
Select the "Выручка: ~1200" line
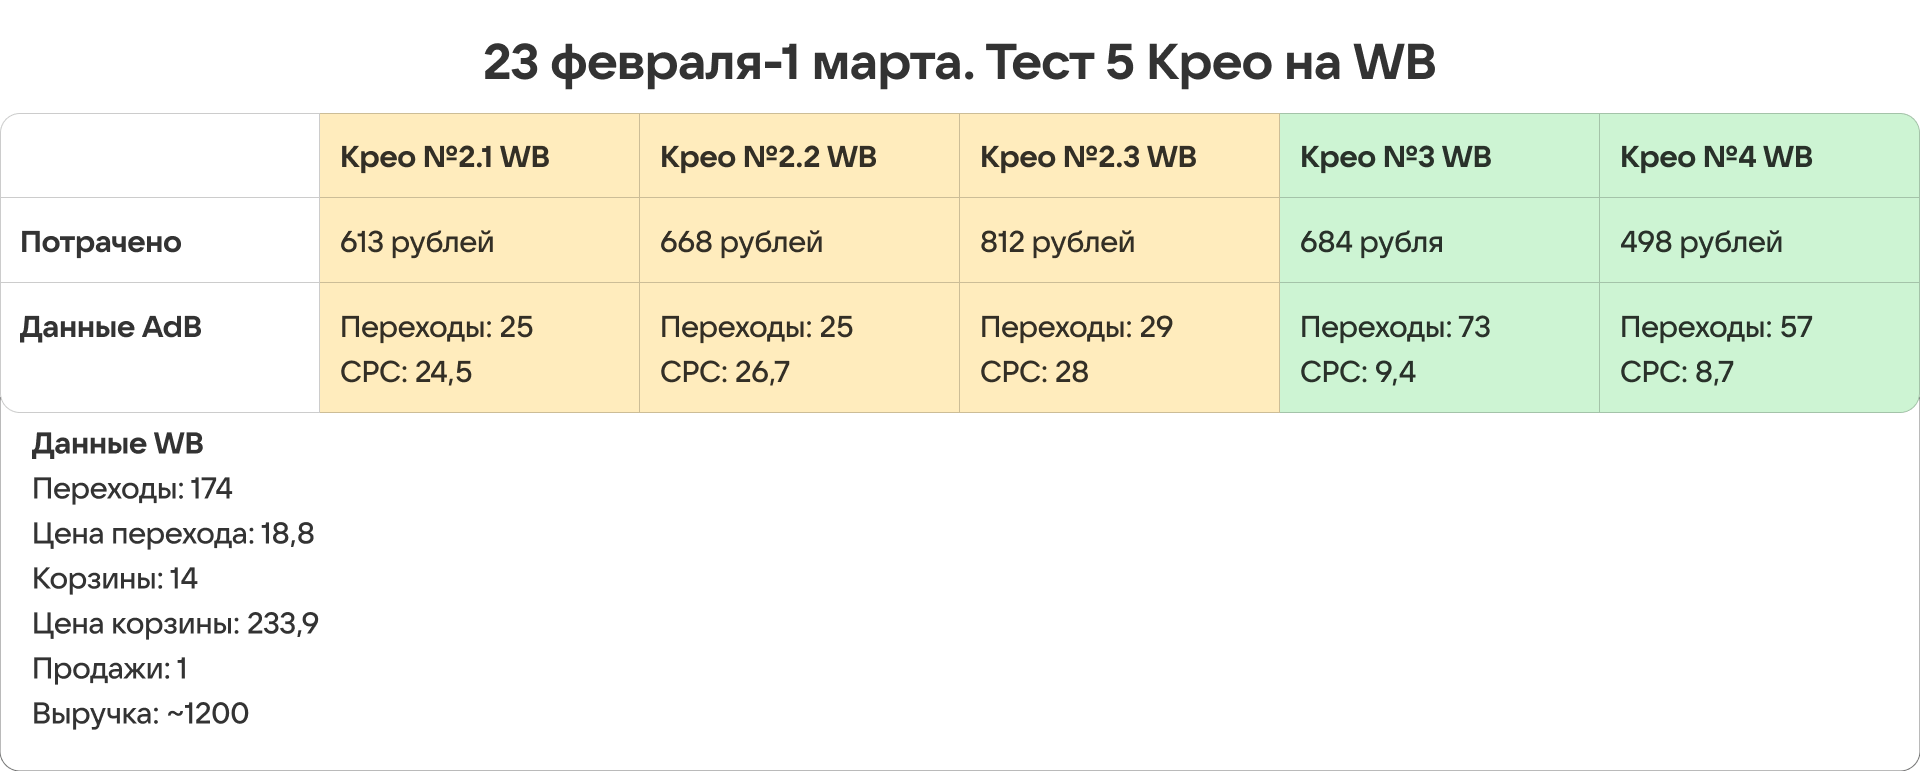click(140, 714)
